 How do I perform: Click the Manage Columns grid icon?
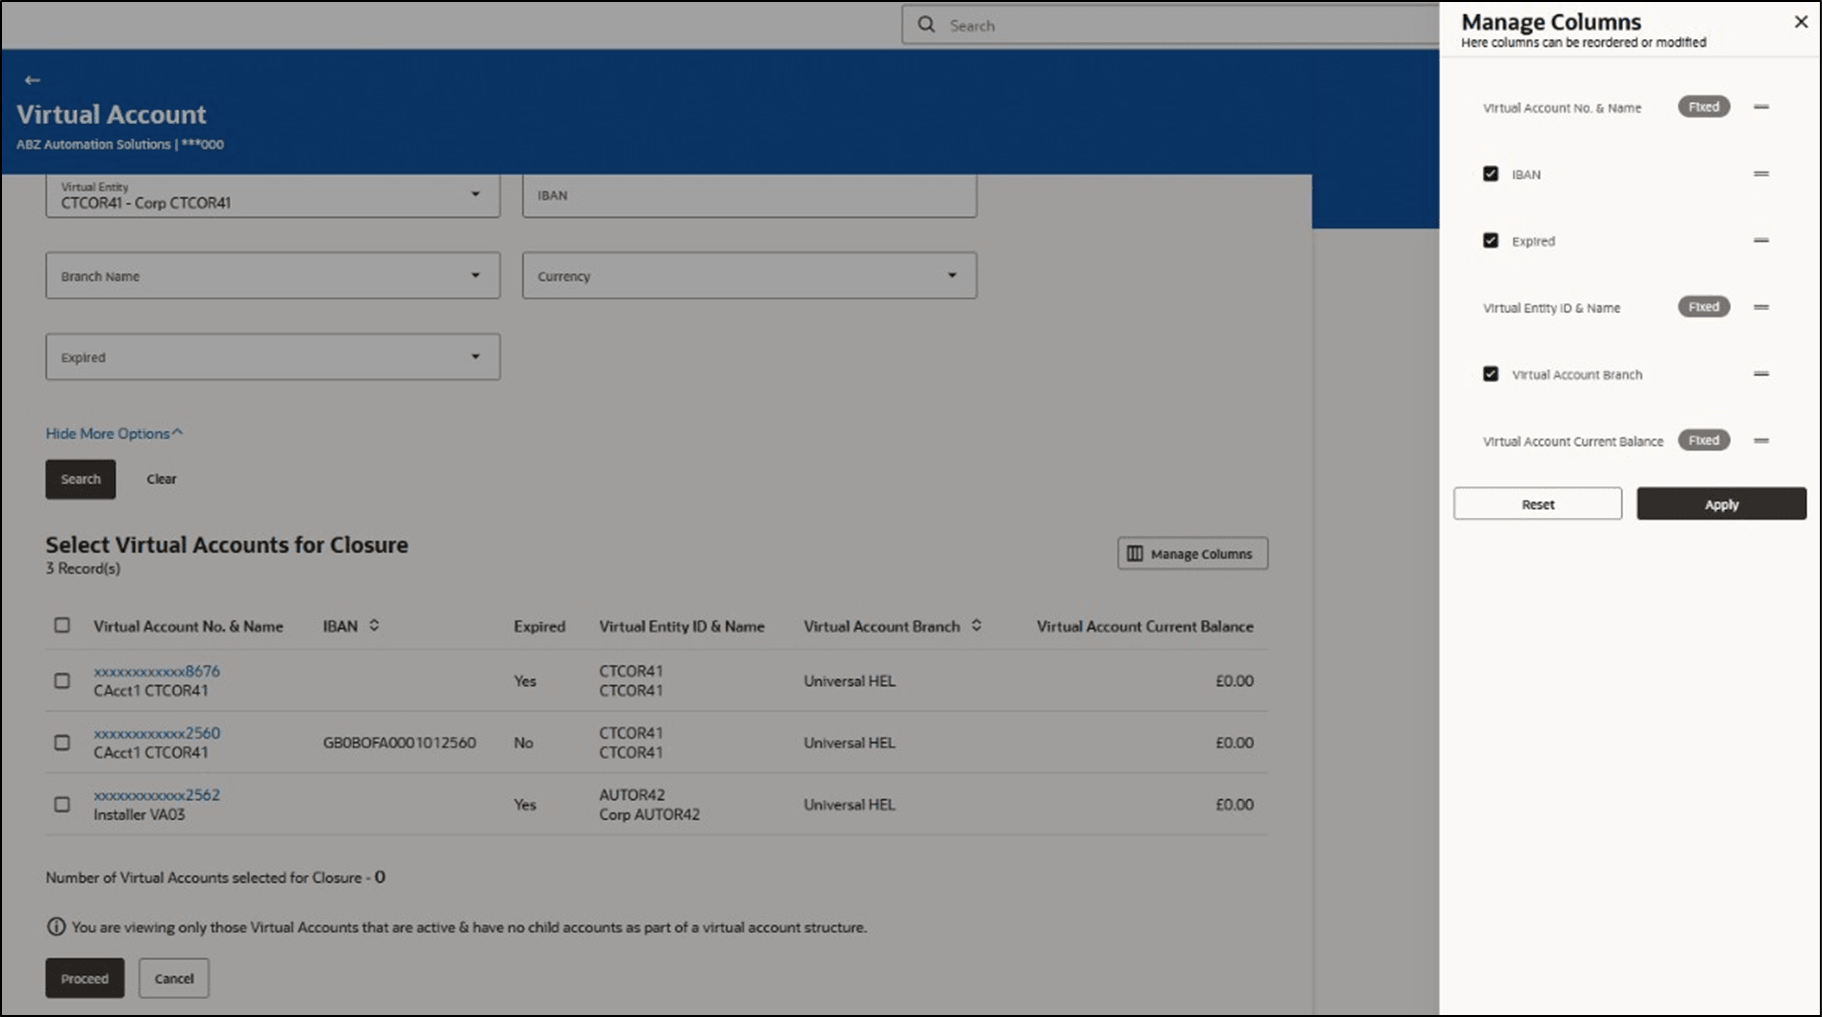[1135, 553]
